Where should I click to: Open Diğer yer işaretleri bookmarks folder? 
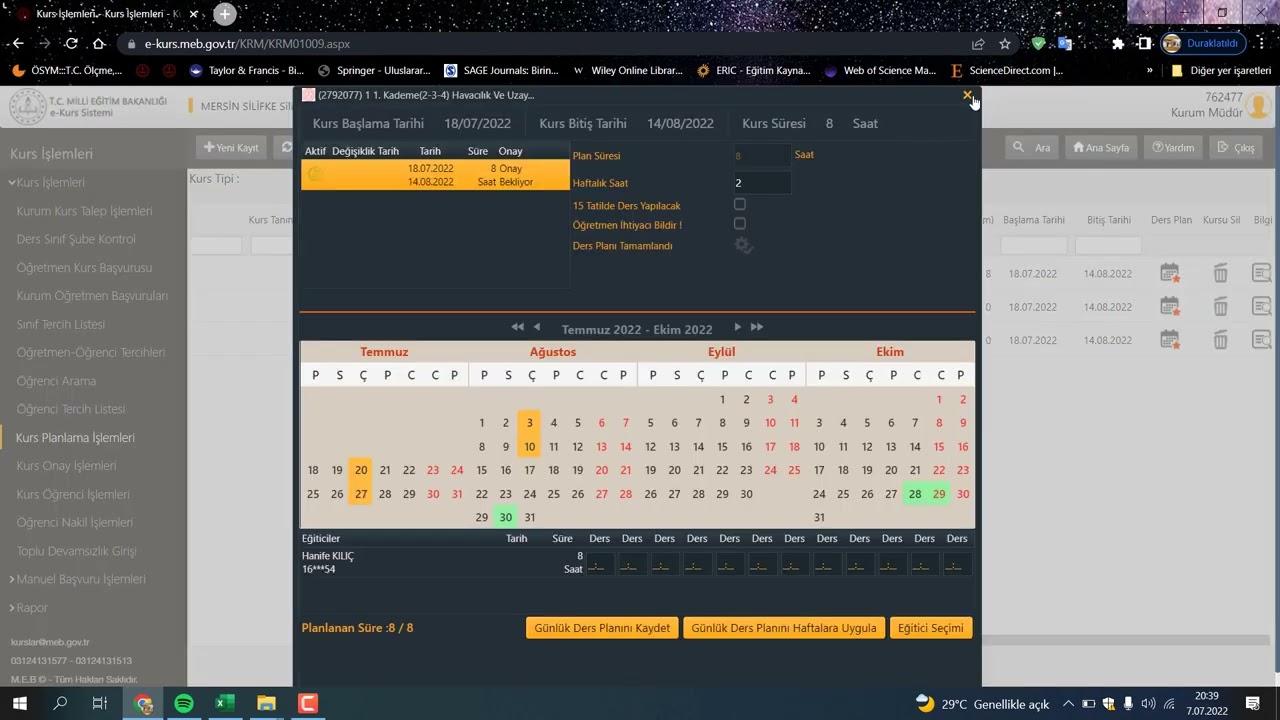point(1222,70)
